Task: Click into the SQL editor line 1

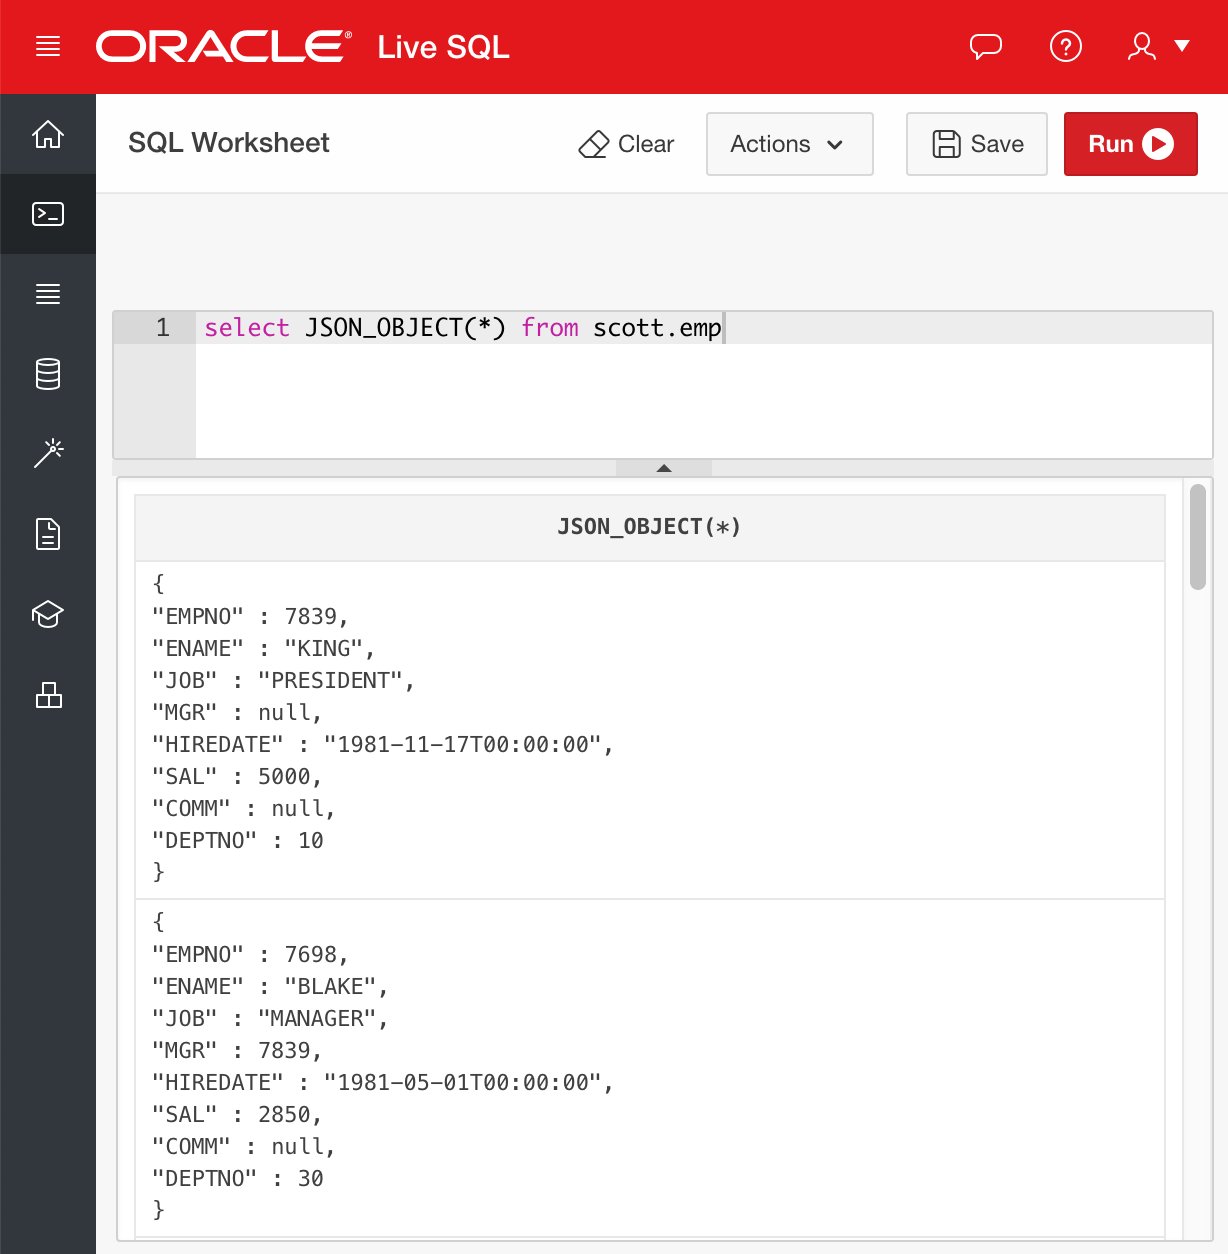Action: 704,328
